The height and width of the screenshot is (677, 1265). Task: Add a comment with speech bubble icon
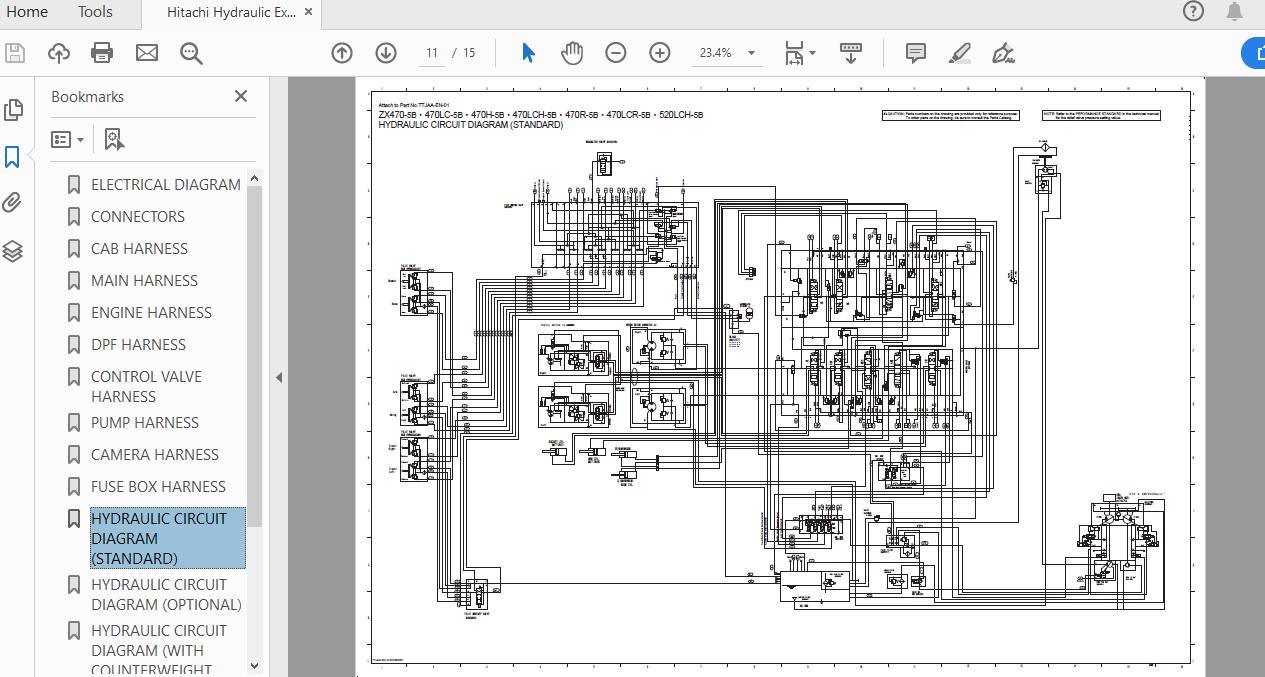916,53
